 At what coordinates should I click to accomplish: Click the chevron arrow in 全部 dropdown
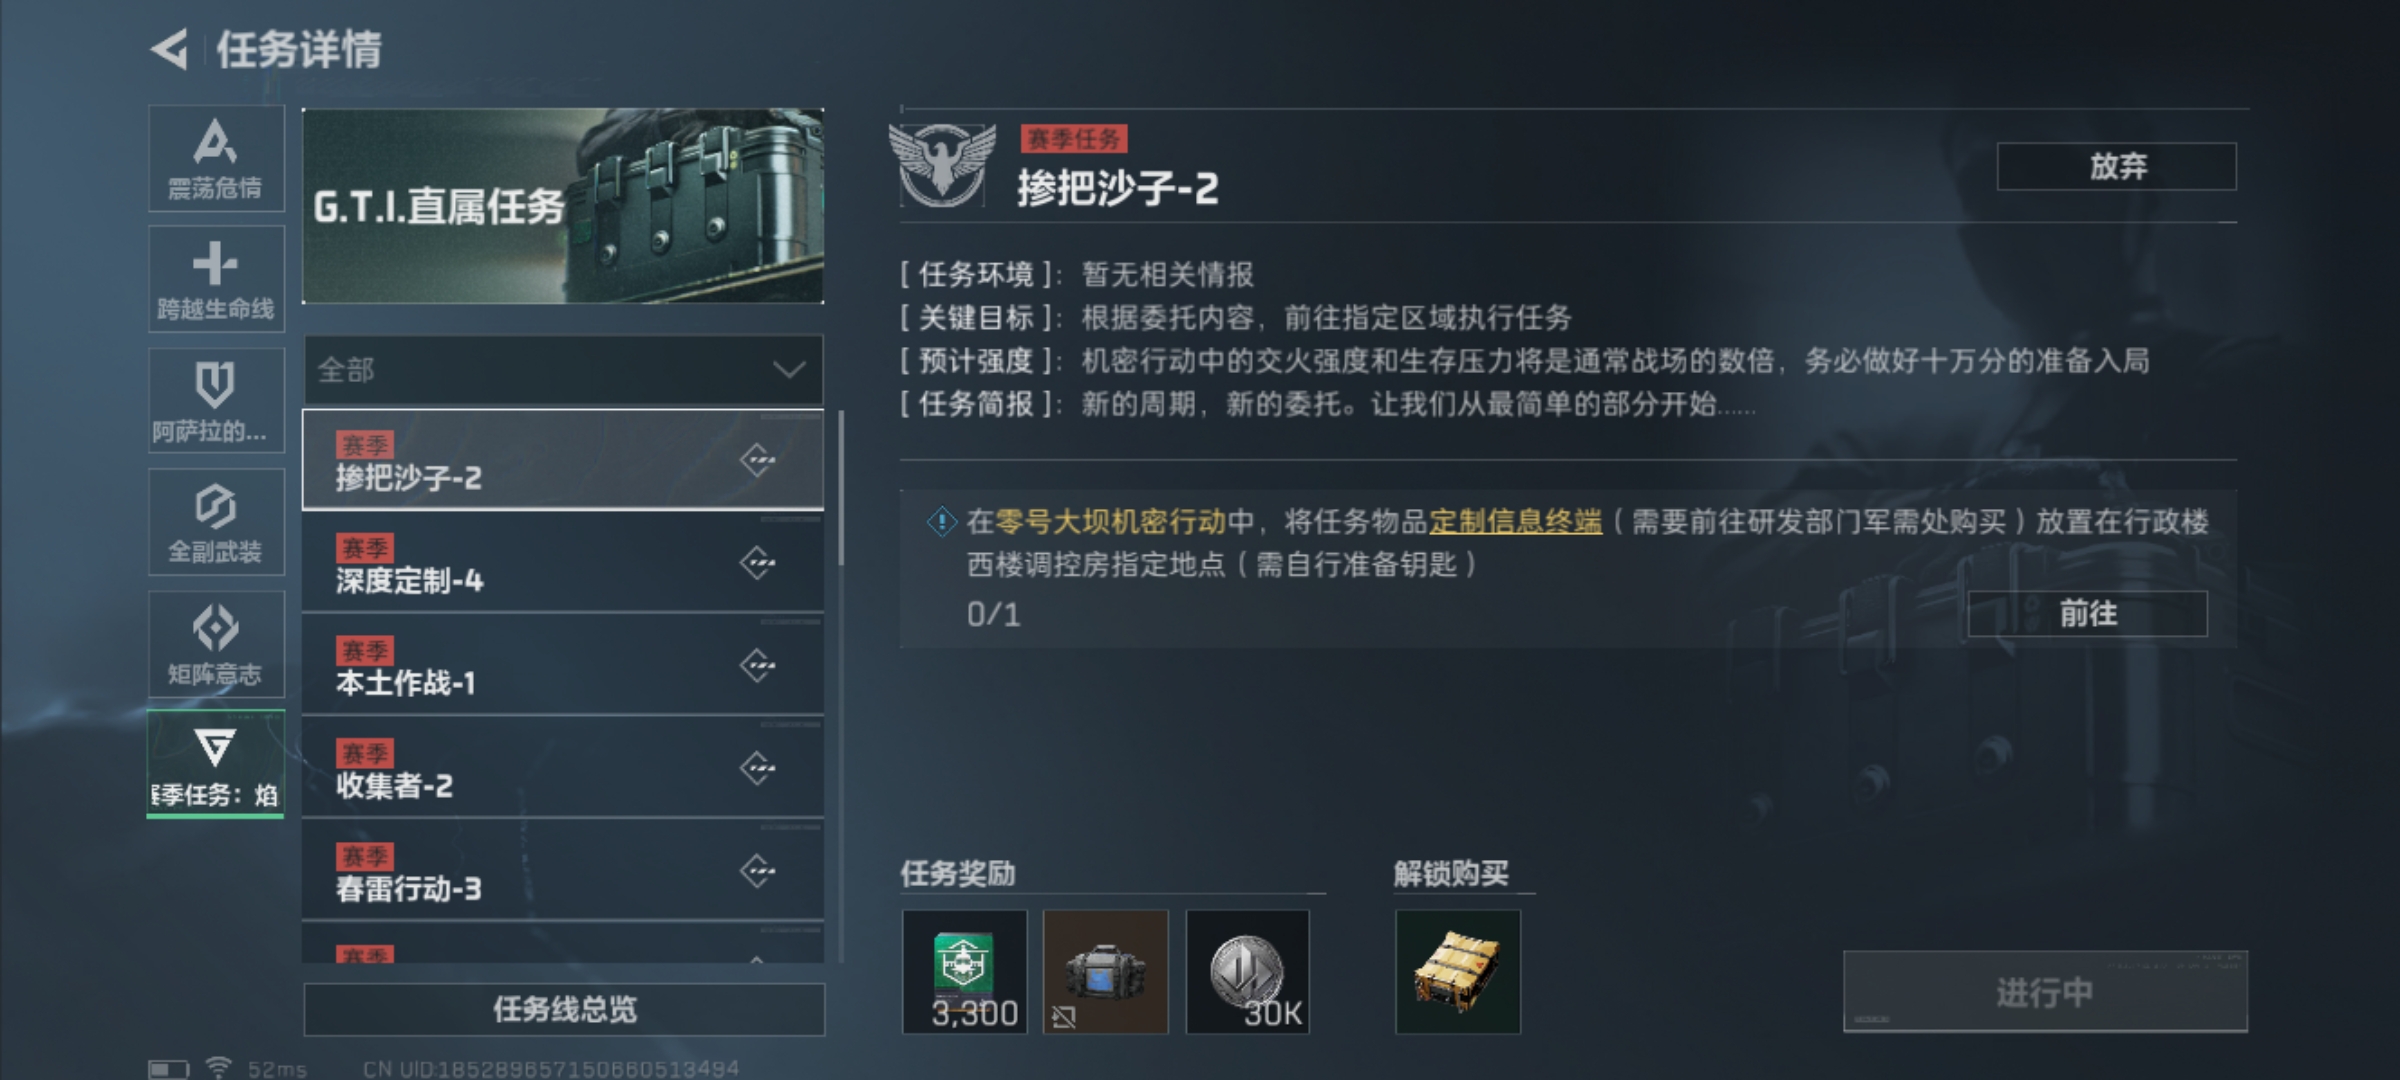click(789, 371)
